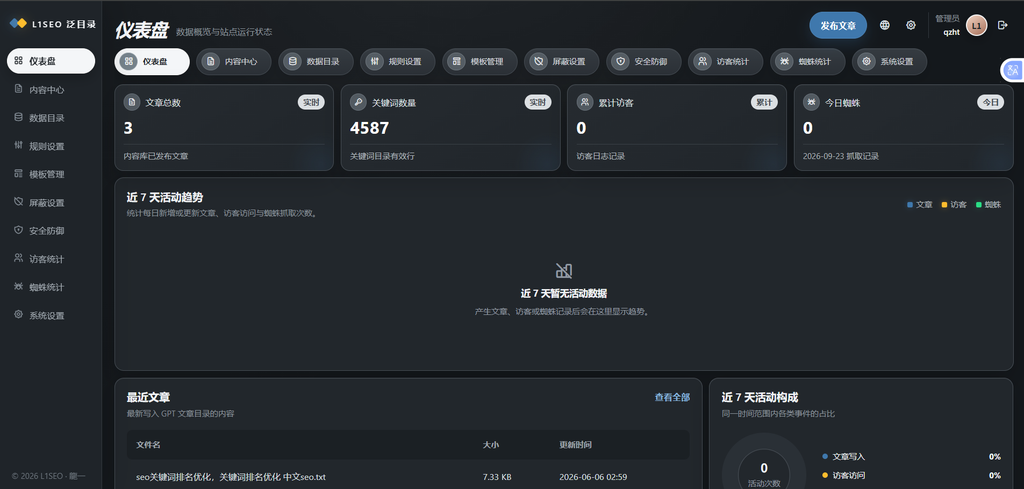The height and width of the screenshot is (489, 1024).
Task: Click the 数据目录 tab database icon
Action: click(293, 62)
